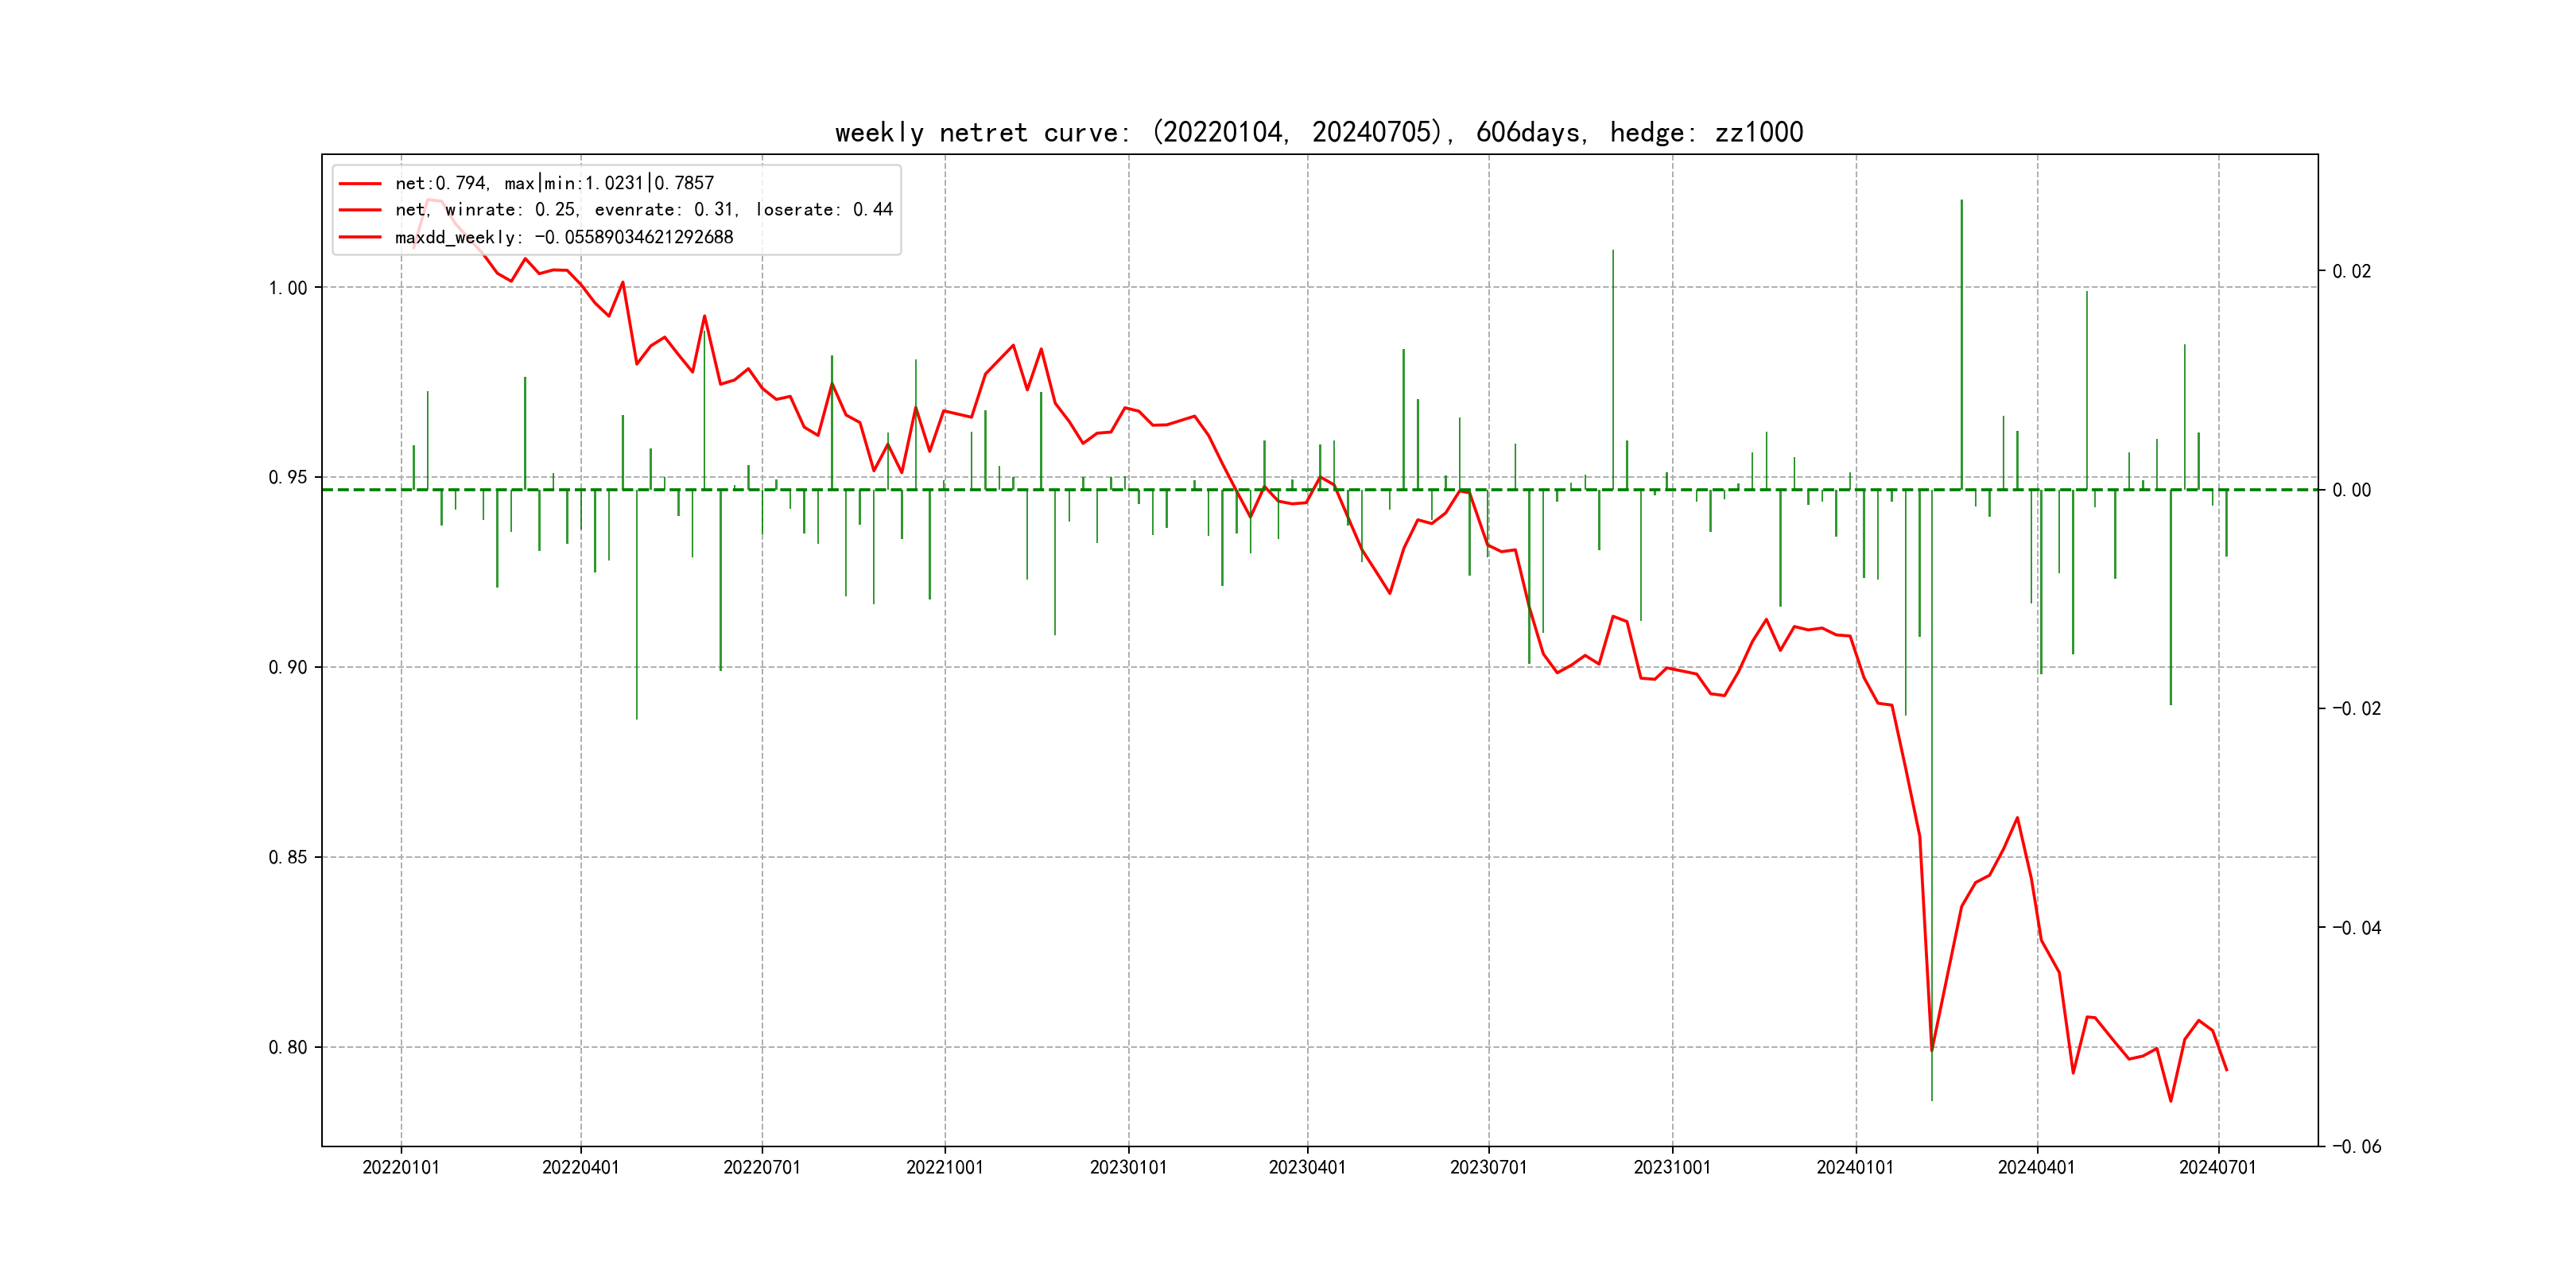2576x1288 pixels.
Task: Click the 0.00 tick on right axis
Action: 2351,490
